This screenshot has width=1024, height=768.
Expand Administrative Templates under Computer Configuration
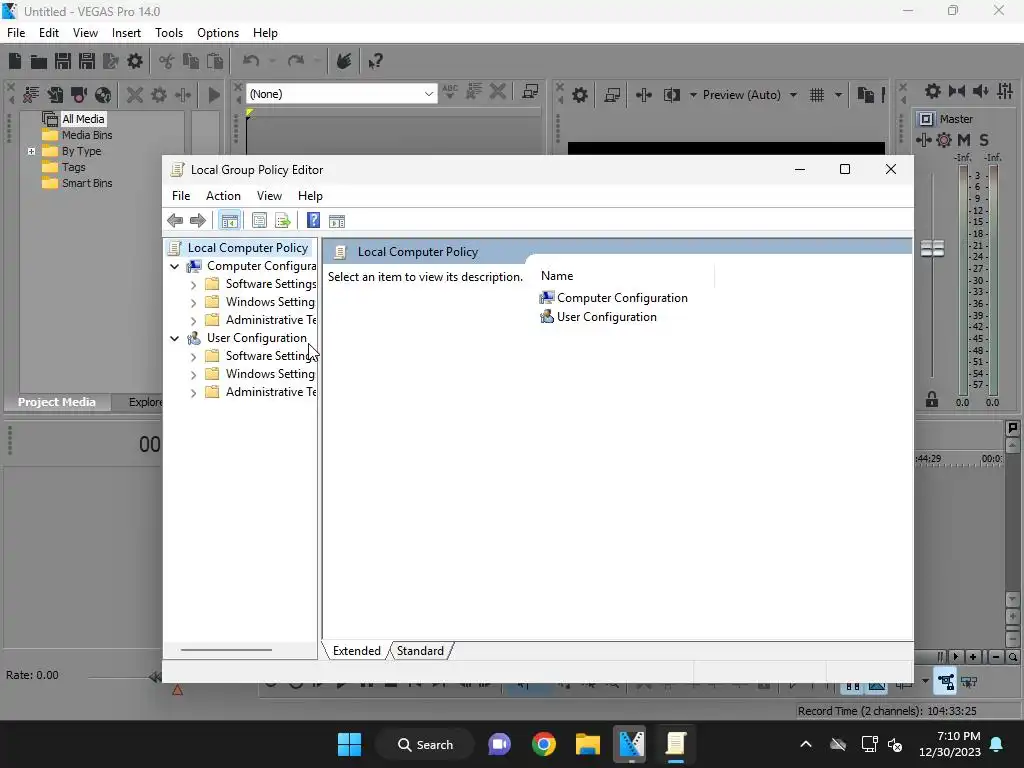[x=193, y=321]
